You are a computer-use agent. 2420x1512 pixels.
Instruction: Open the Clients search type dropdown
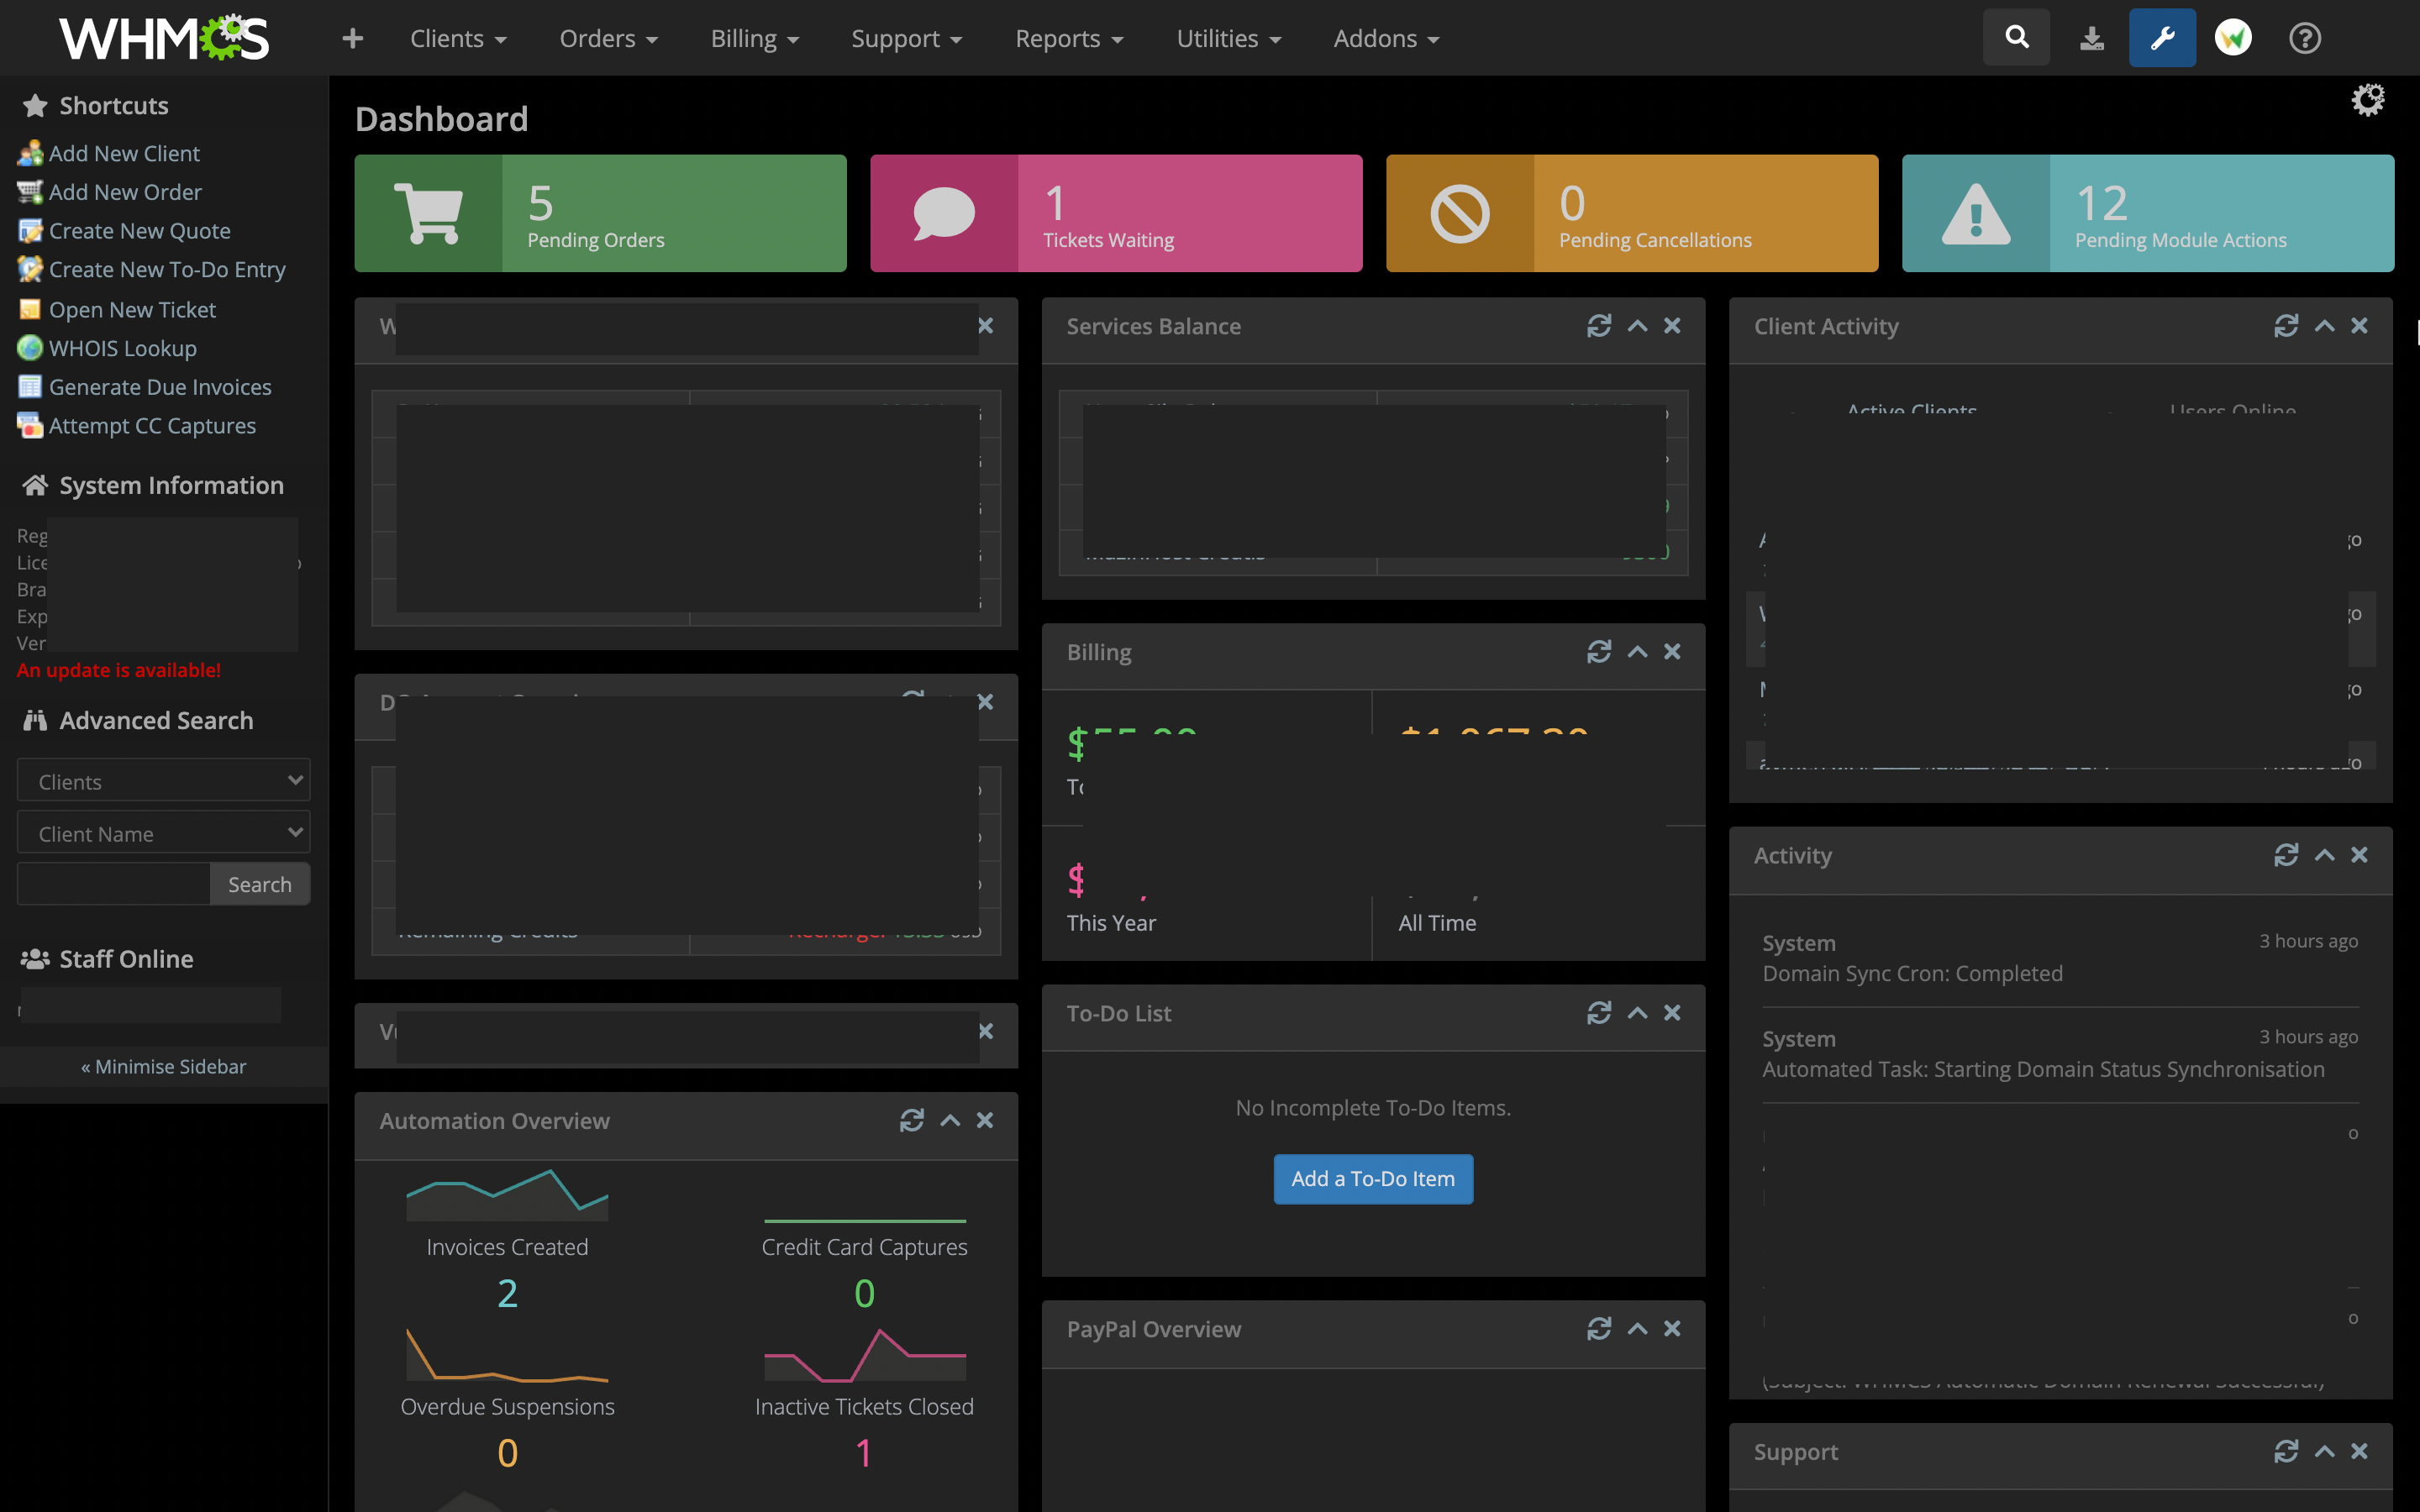(x=163, y=781)
